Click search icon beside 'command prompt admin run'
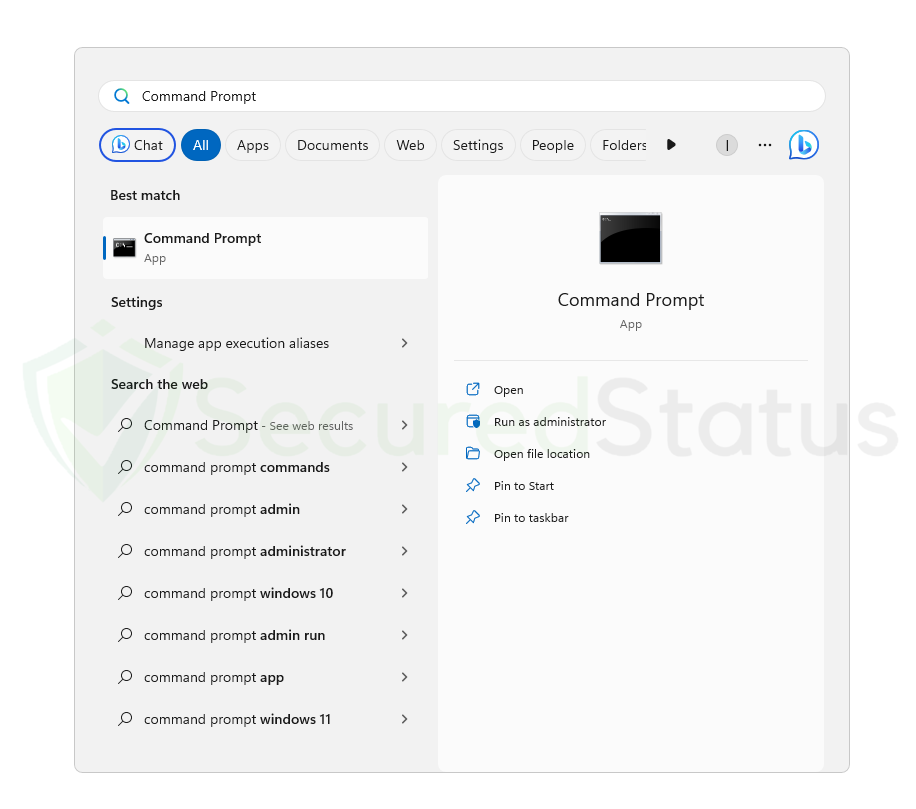Viewport: 916px width, 809px height. (125, 635)
